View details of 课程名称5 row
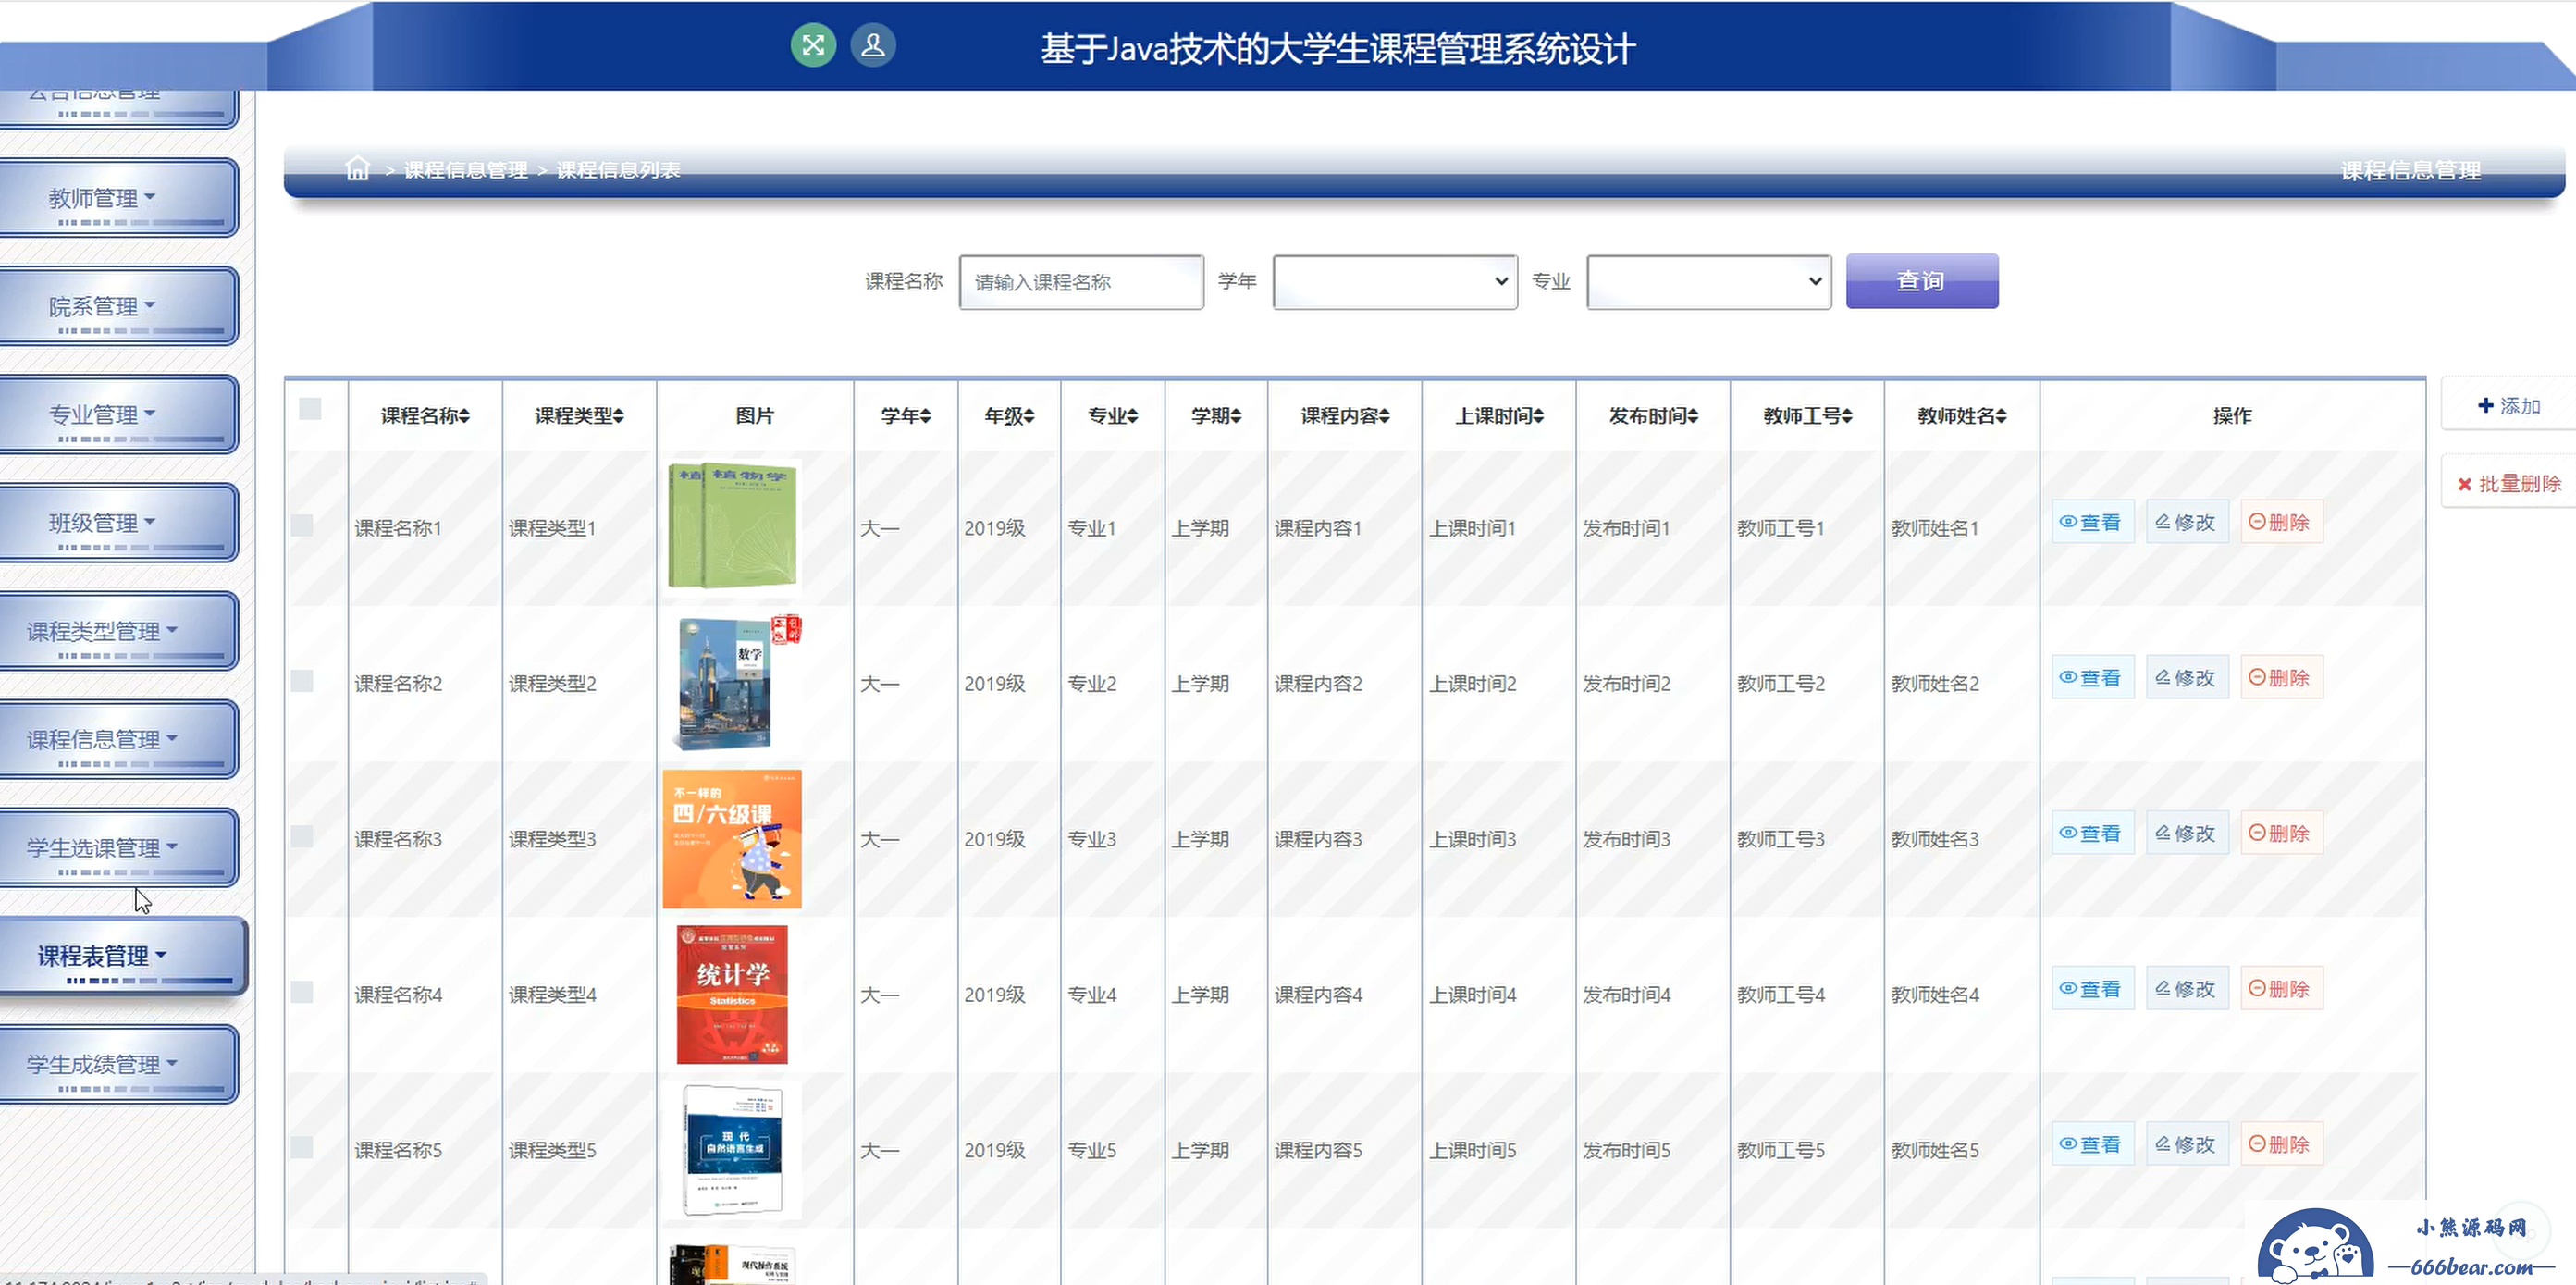The height and width of the screenshot is (1285, 2576). (2092, 1144)
